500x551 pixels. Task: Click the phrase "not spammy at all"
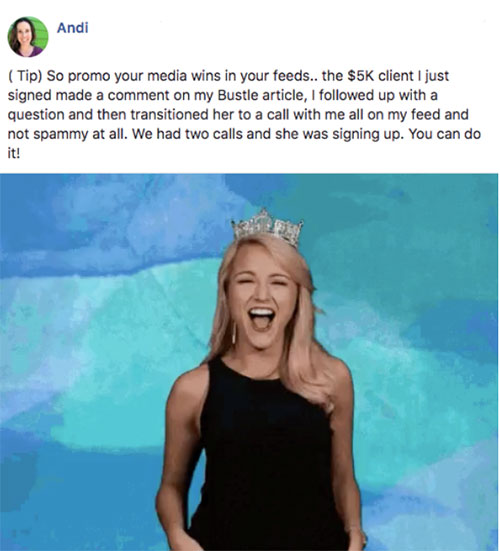tap(66, 134)
